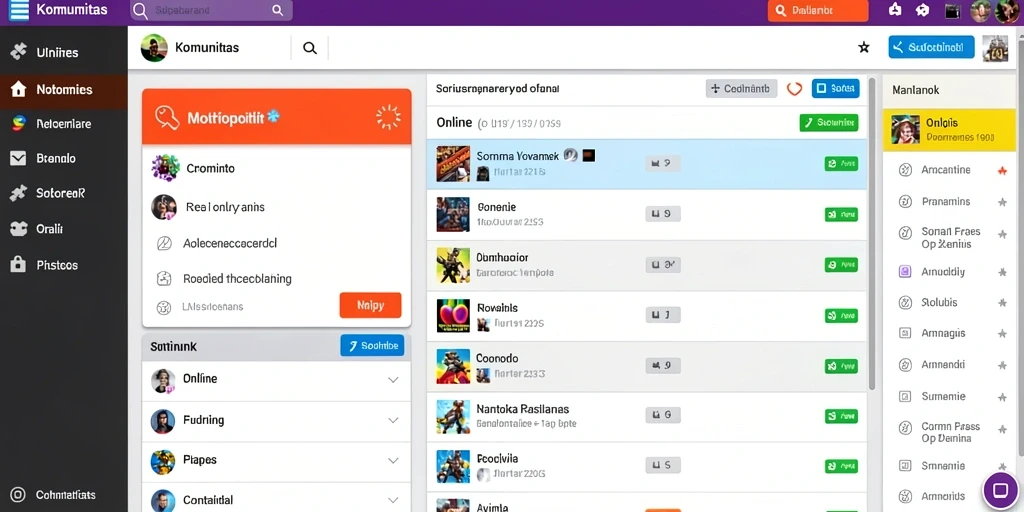Click the orange heart icon above the list

pos(794,89)
